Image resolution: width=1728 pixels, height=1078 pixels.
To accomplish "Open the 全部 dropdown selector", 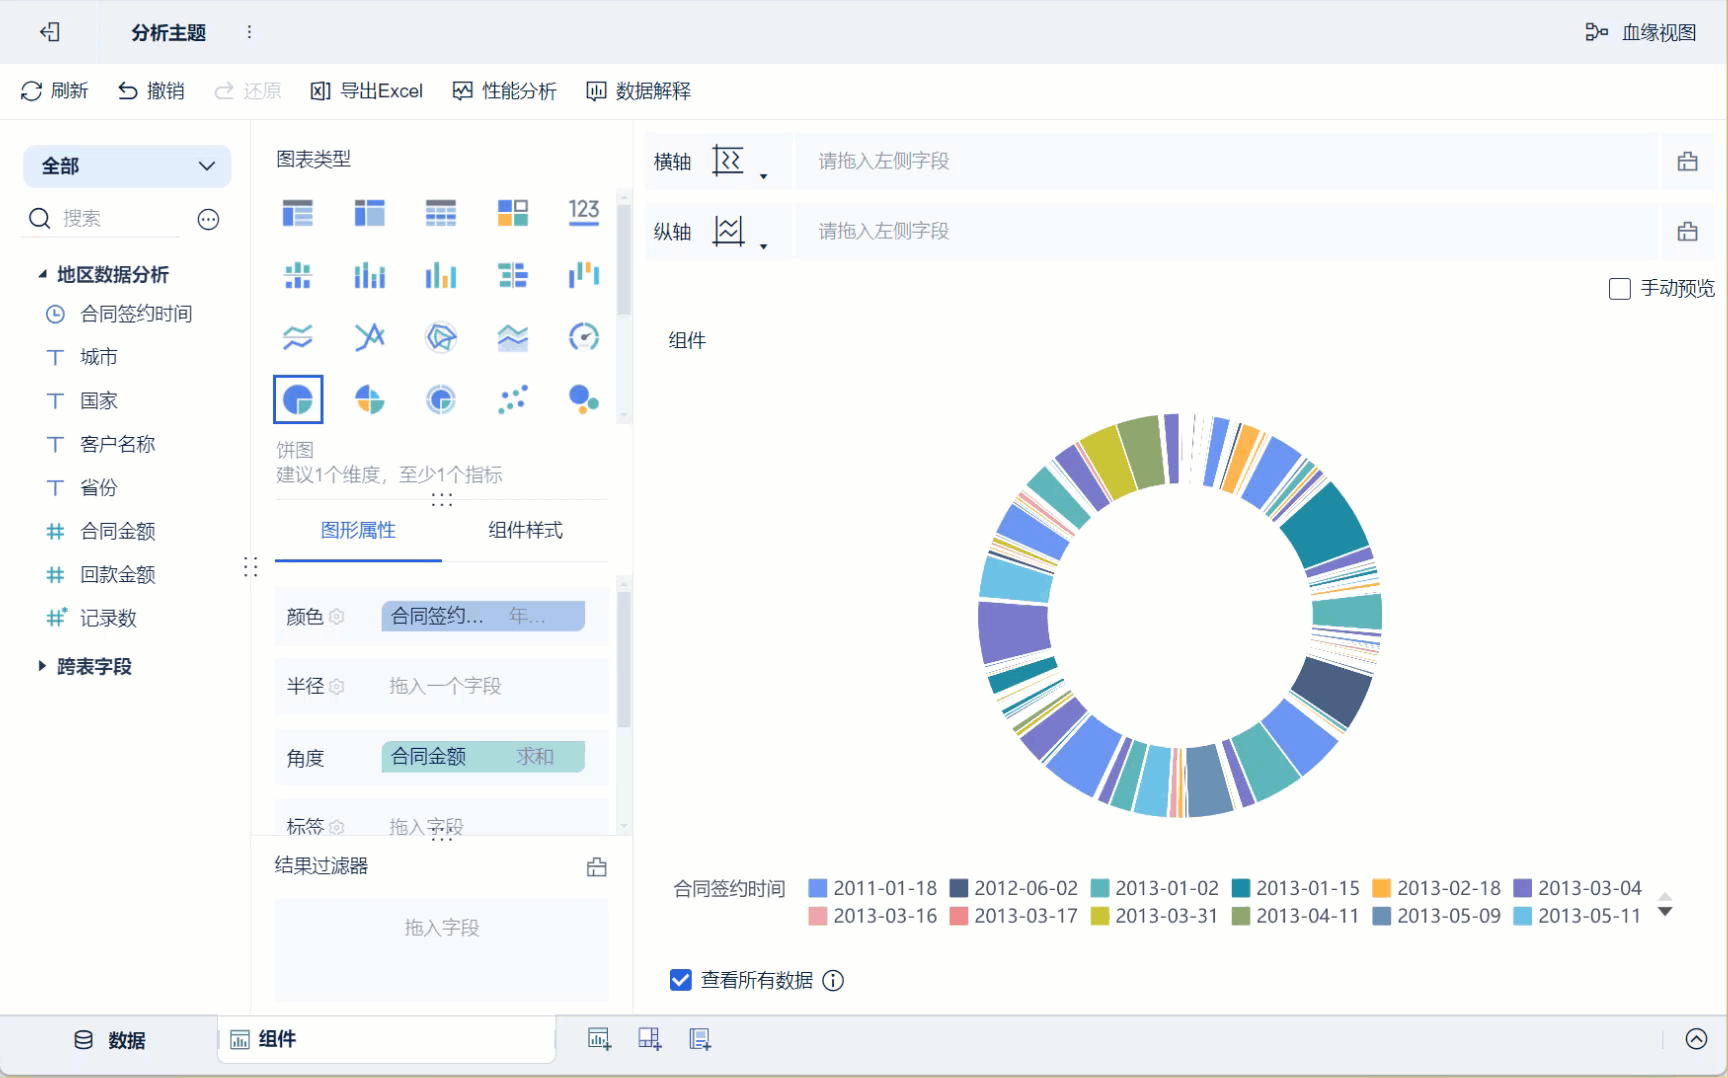I will tap(127, 166).
